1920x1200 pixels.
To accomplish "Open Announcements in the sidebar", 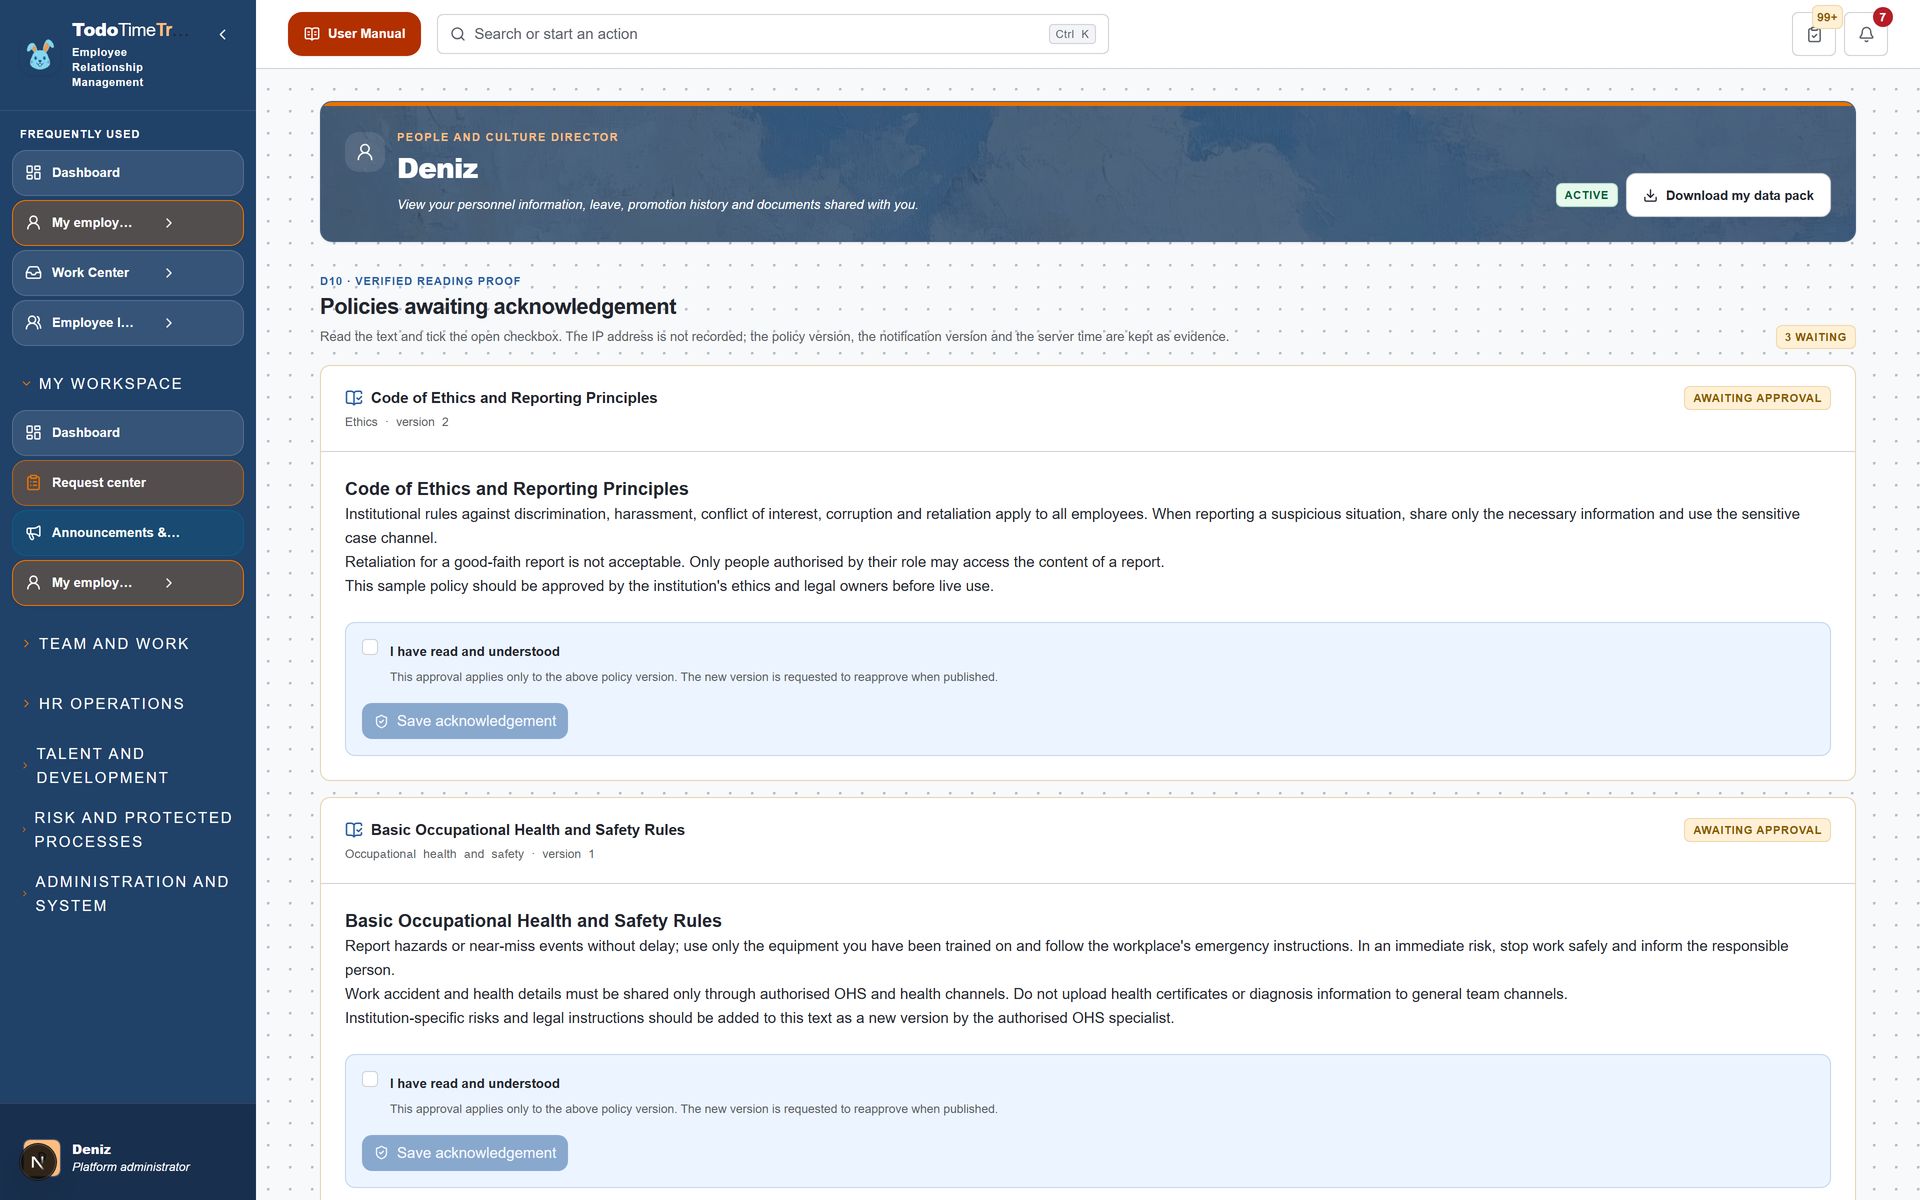I will [128, 533].
